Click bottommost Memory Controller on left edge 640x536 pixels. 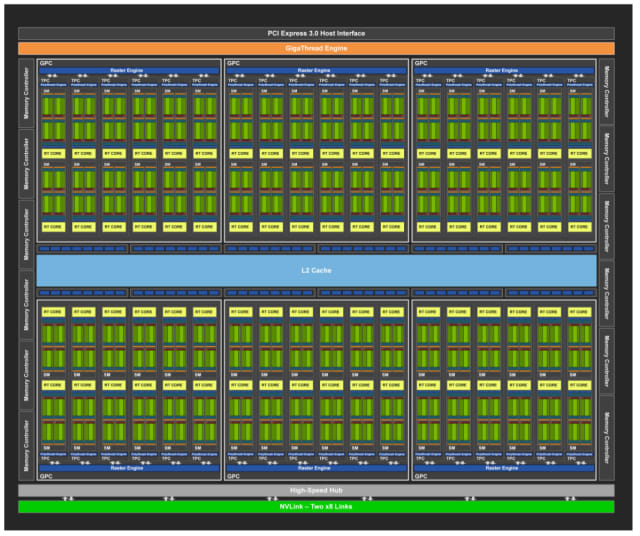tap(27, 446)
